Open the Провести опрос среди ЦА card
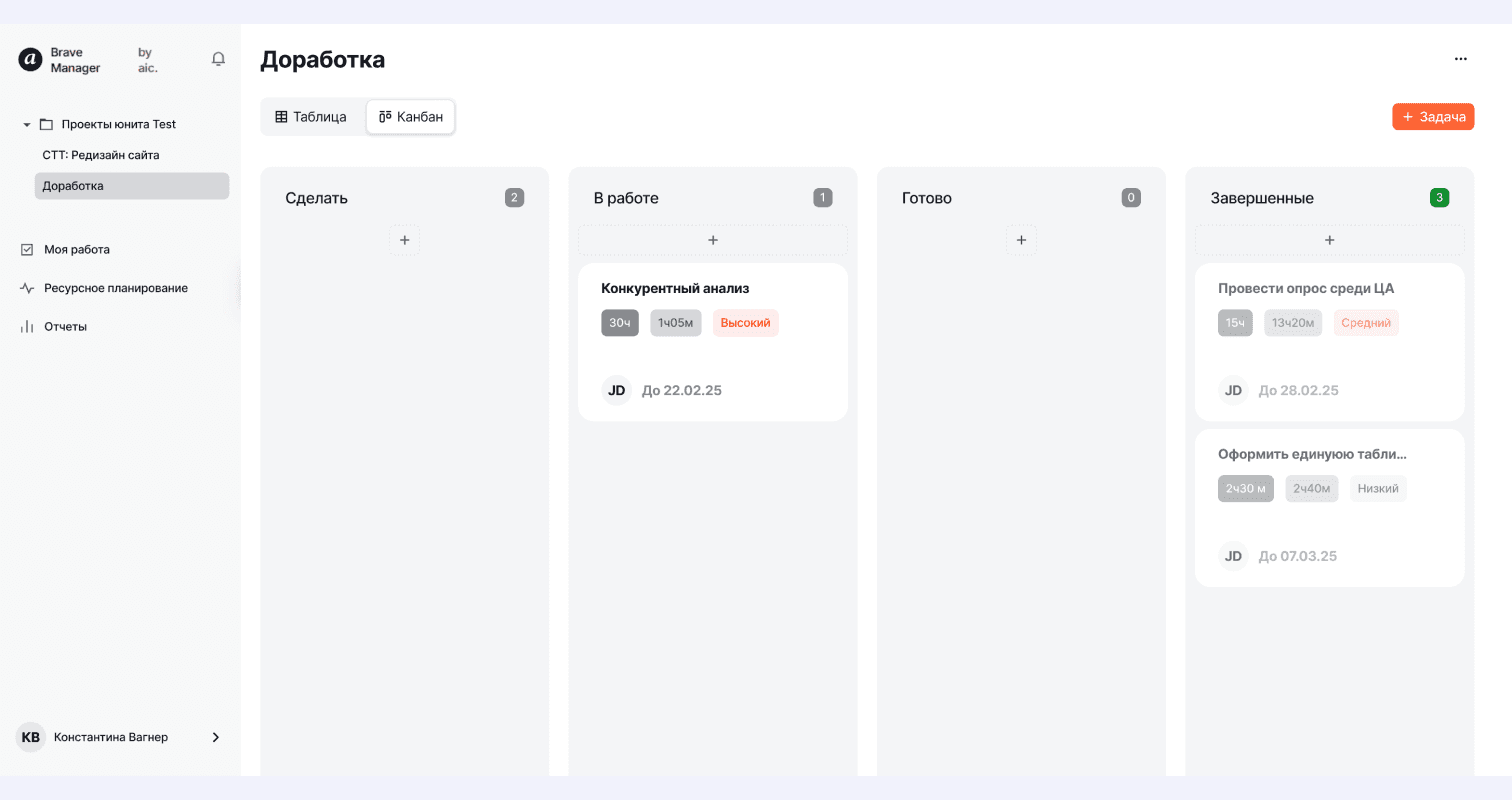This screenshot has height=800, width=1512. tap(1330, 342)
